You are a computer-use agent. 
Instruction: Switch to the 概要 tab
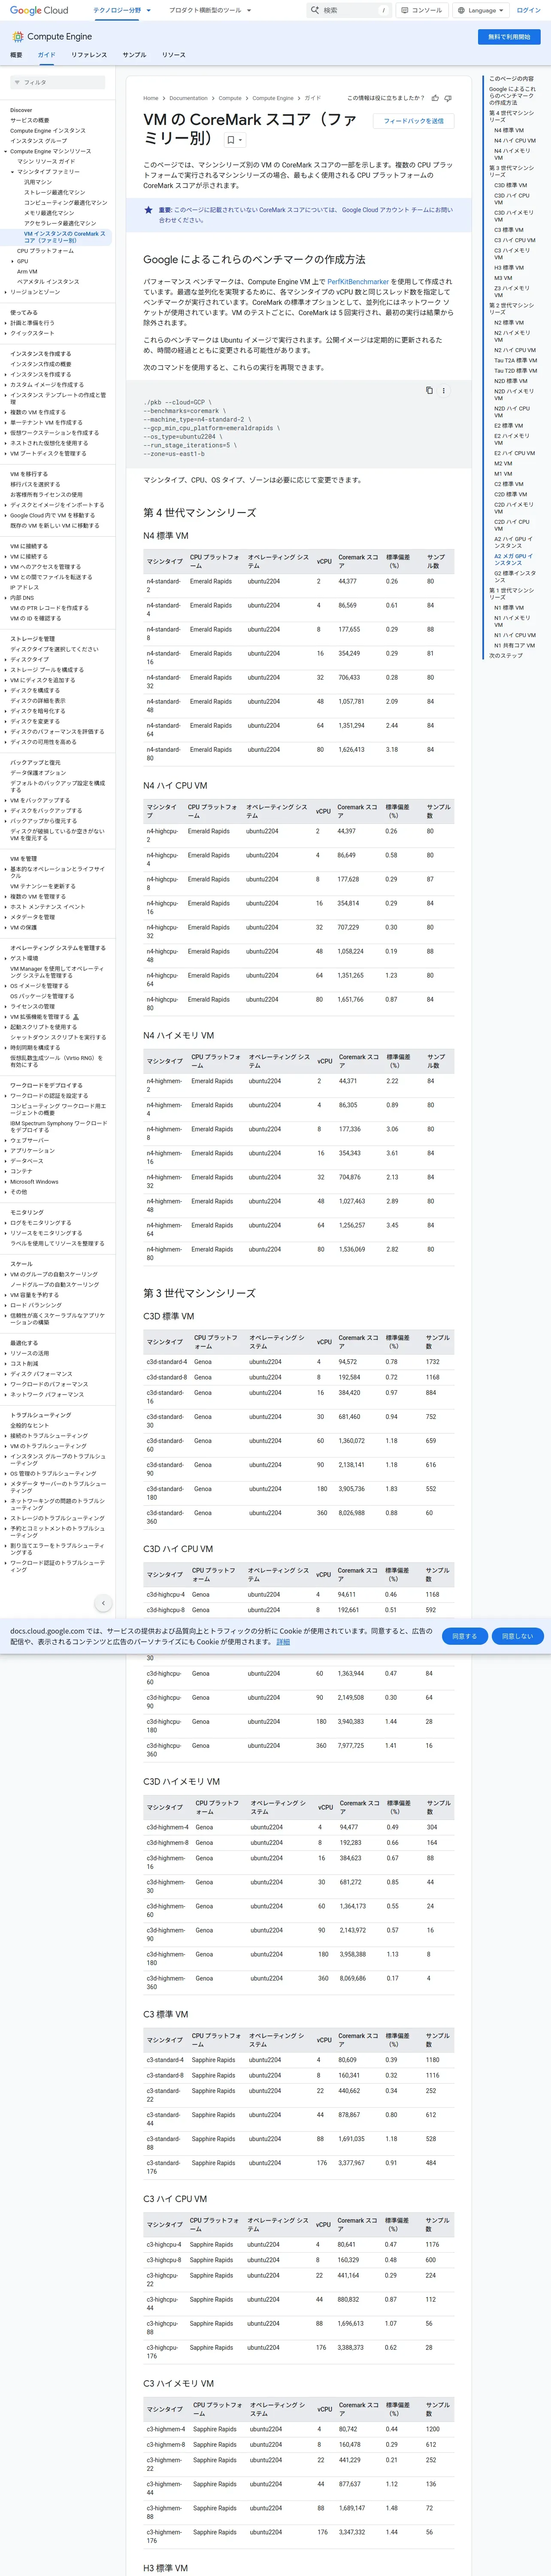coord(16,55)
